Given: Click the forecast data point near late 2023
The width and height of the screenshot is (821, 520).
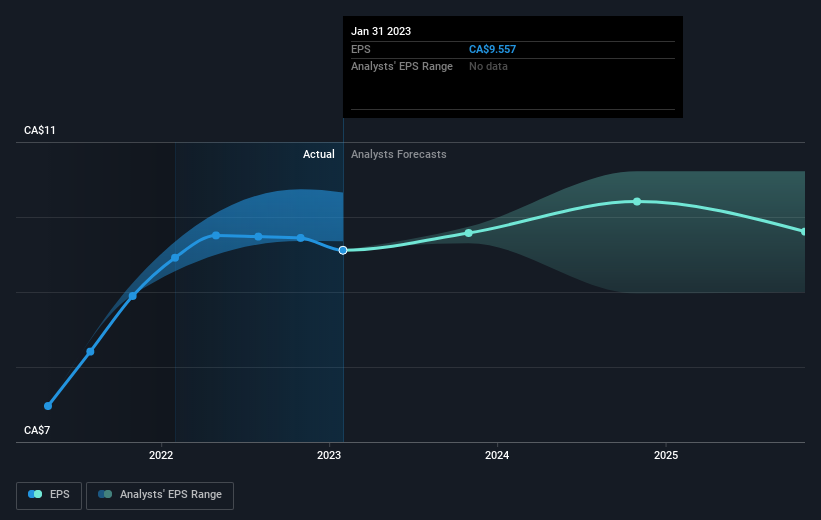Looking at the screenshot, I should 469,233.
